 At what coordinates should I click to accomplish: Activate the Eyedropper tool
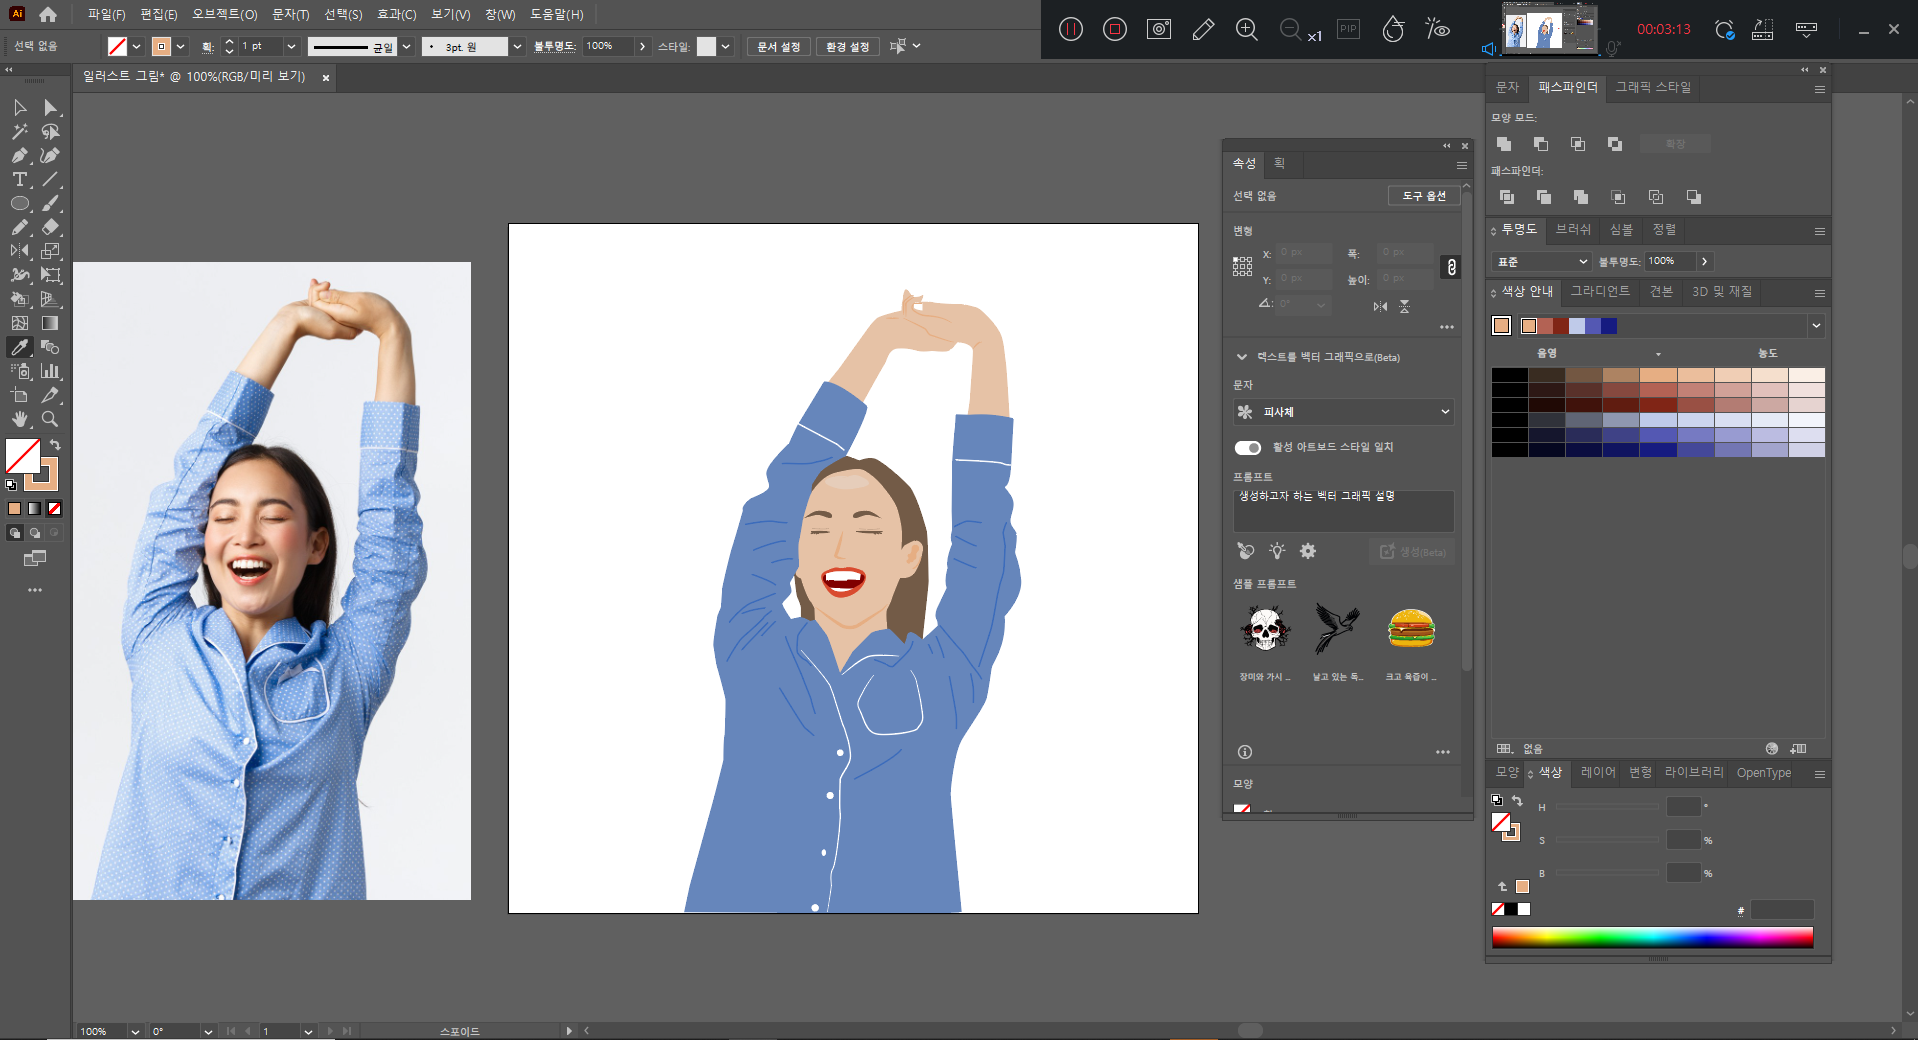click(x=19, y=347)
